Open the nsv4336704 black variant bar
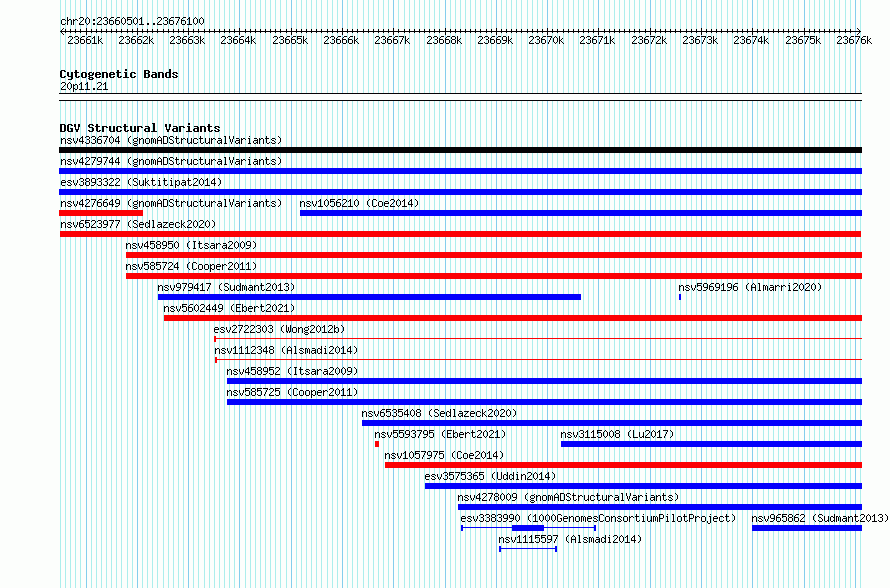890x588 pixels. 460,150
